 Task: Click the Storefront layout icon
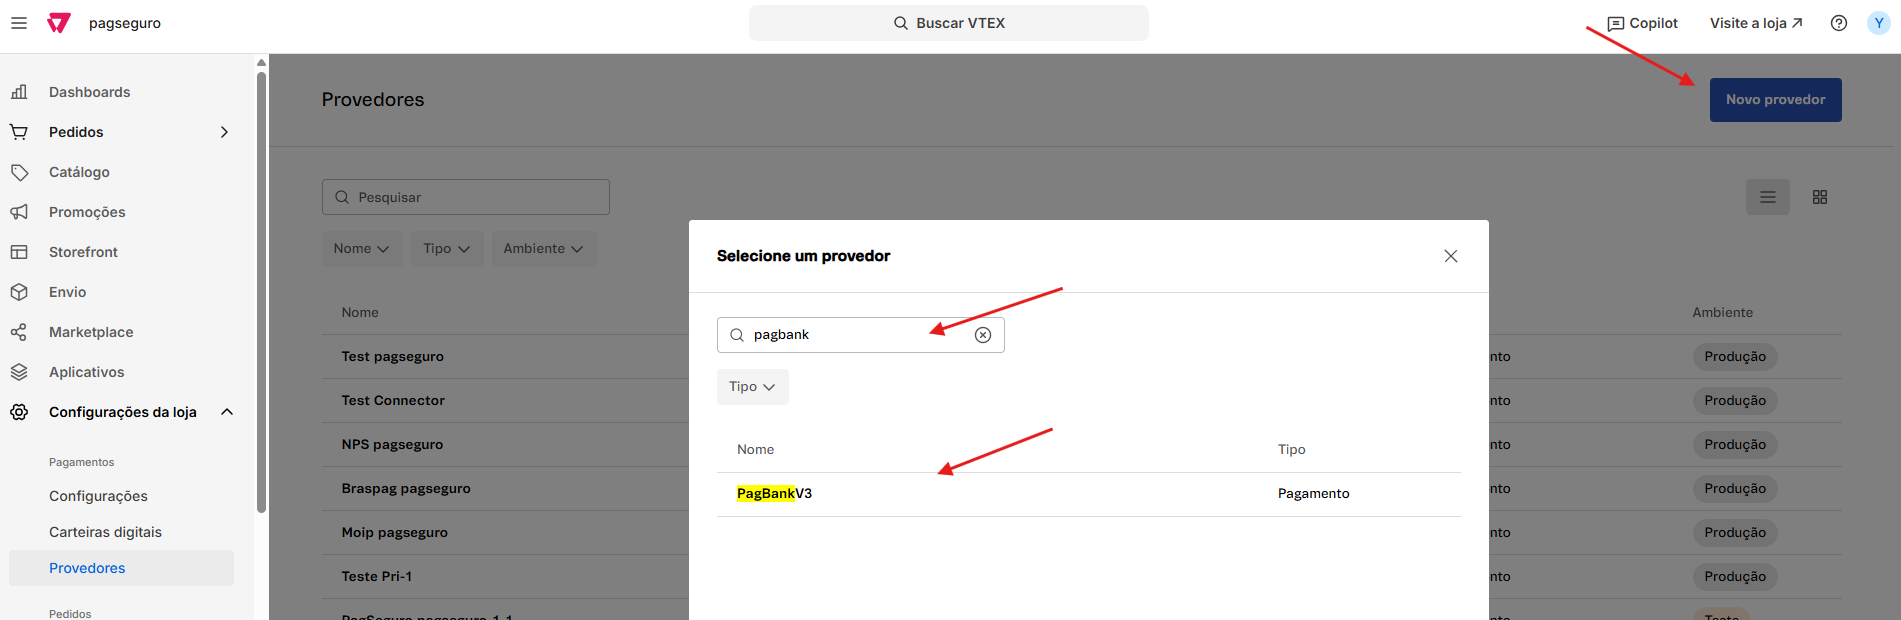pos(19,252)
